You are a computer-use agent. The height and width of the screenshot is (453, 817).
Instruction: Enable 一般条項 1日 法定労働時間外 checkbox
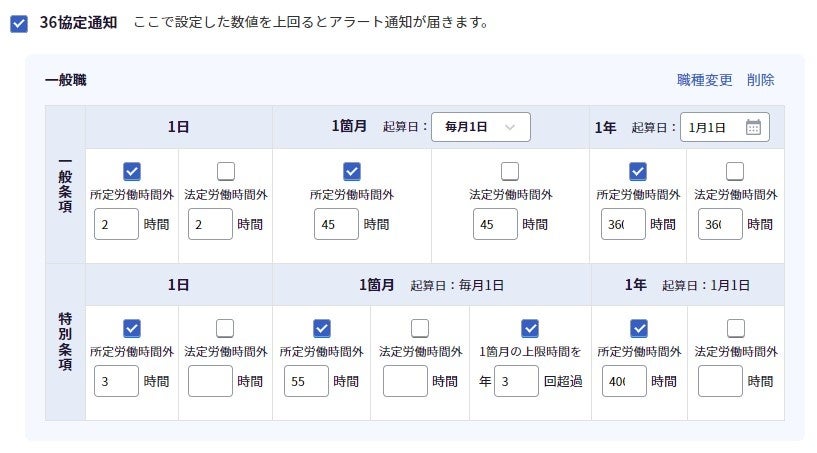pos(225,171)
